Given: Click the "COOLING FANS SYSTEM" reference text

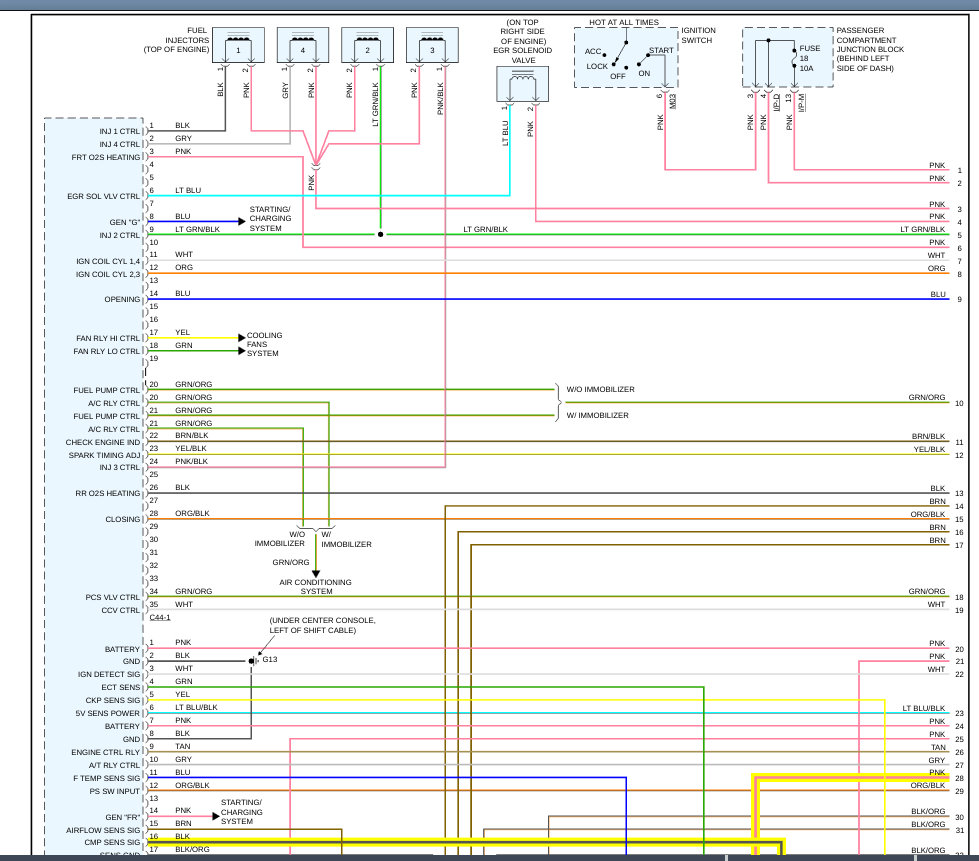Looking at the screenshot, I should click(x=265, y=344).
